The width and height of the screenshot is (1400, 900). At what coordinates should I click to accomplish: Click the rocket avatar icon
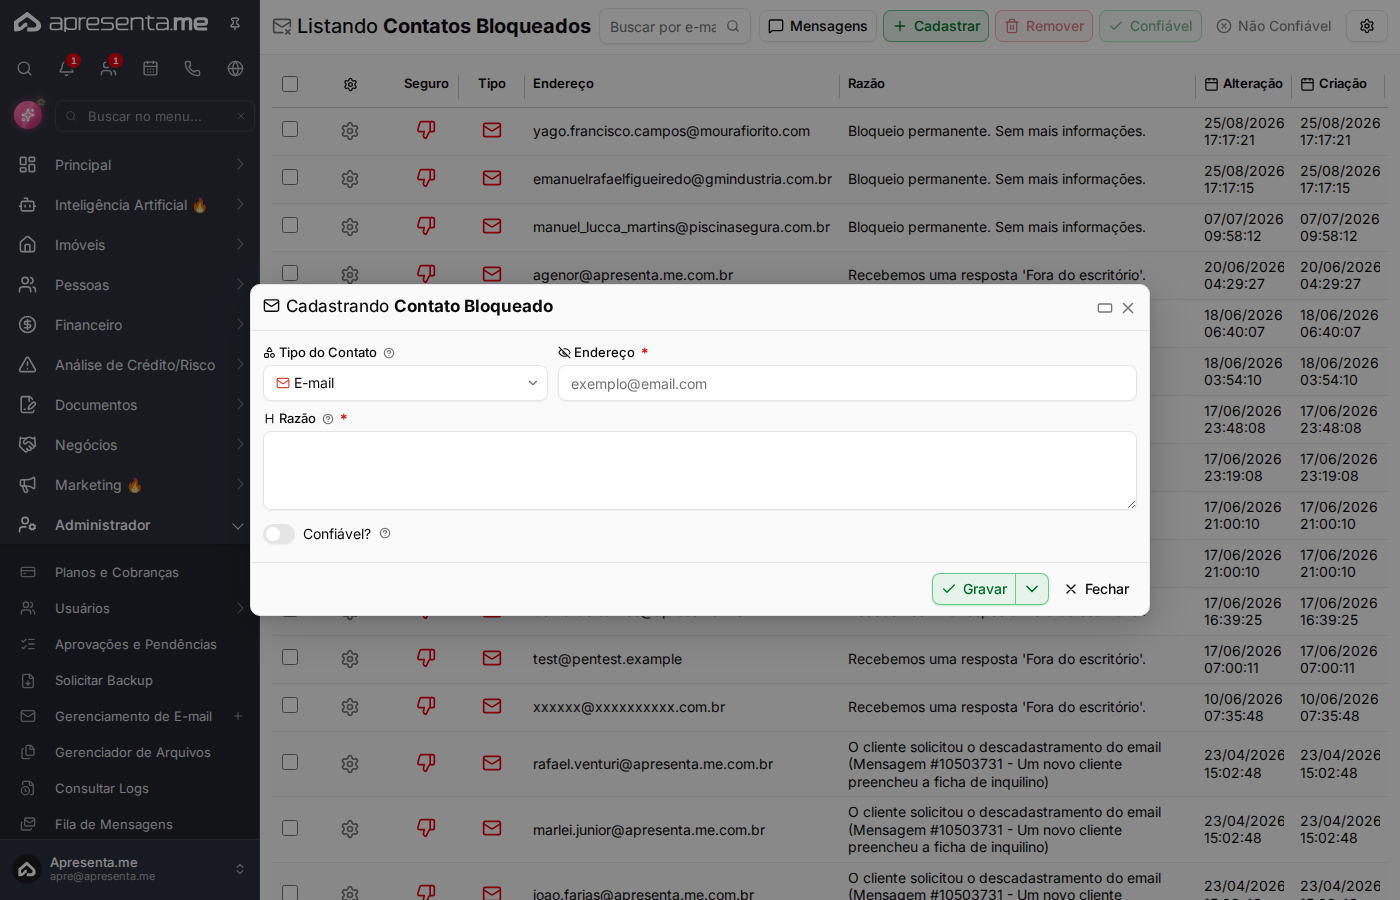pyautogui.click(x=28, y=115)
